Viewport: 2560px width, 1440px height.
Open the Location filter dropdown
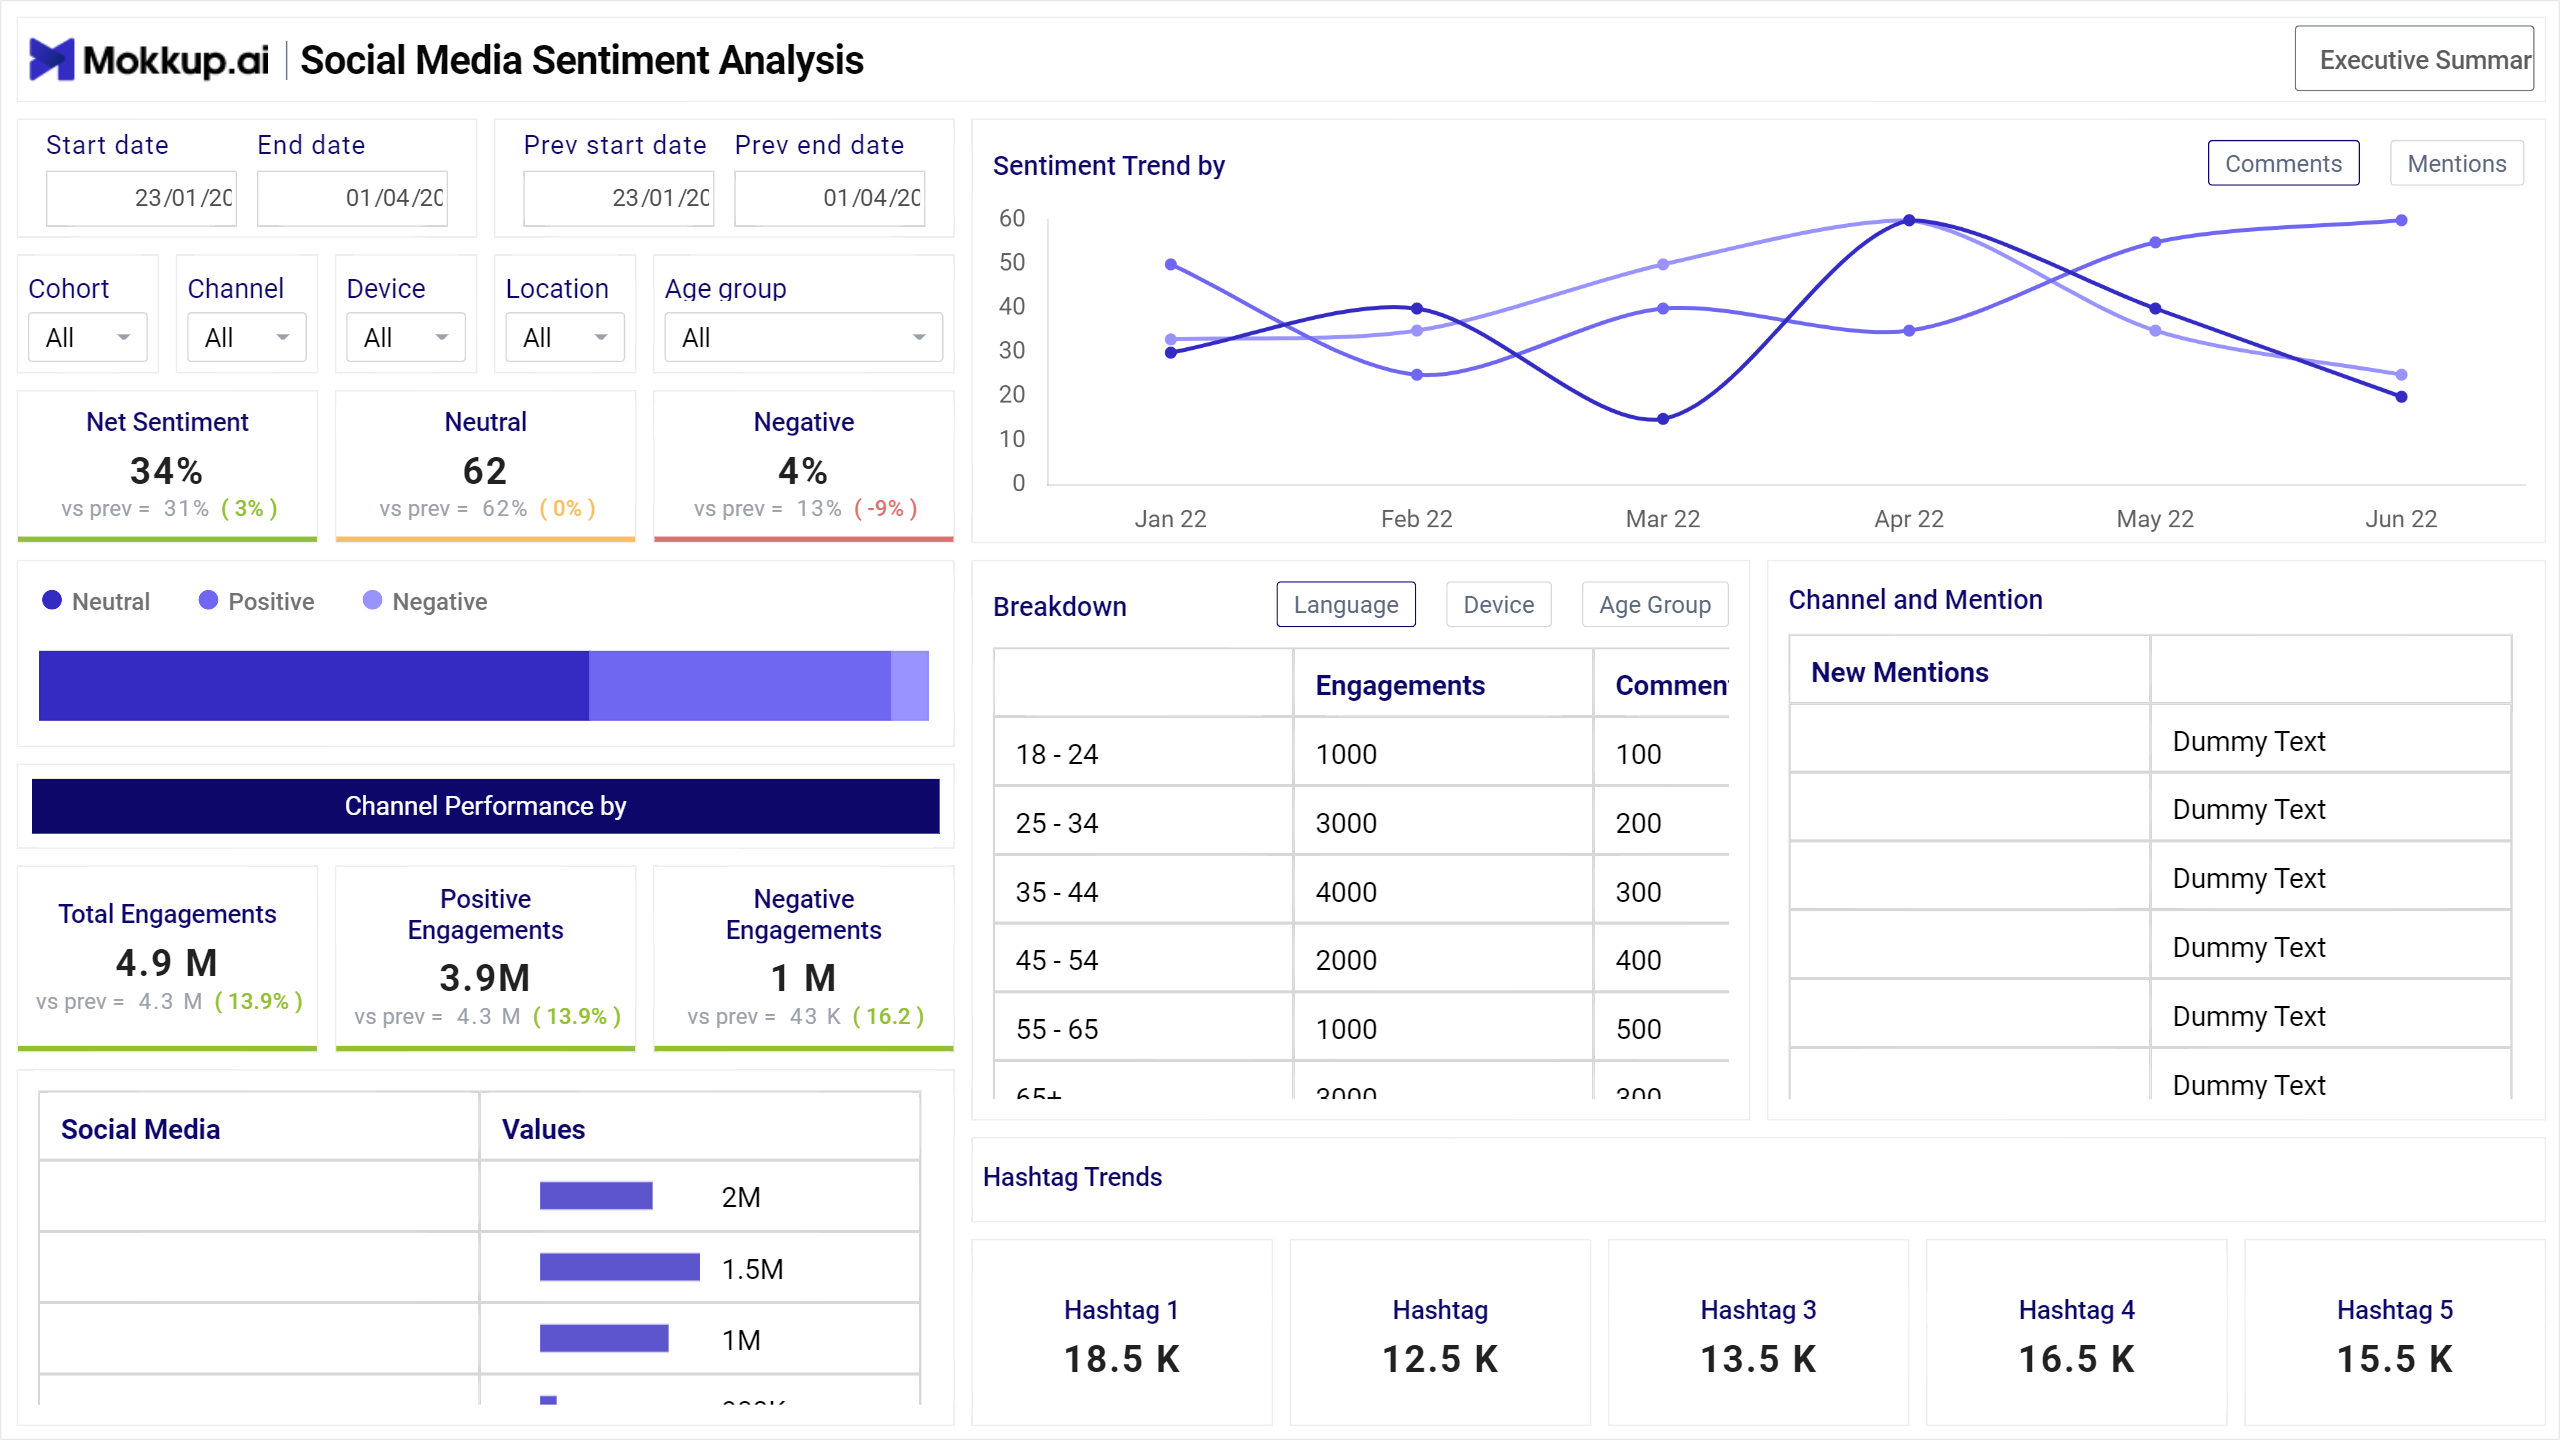coord(565,338)
